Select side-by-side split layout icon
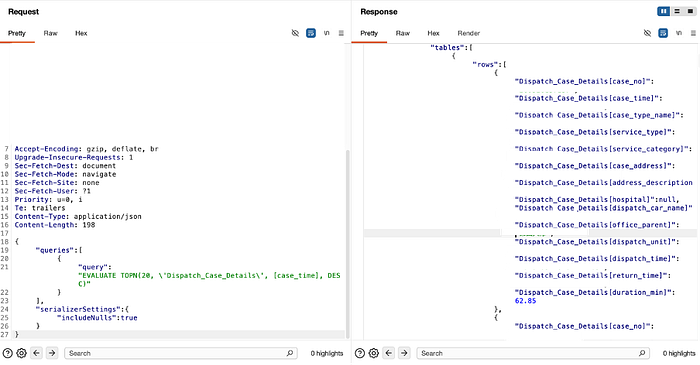700x365 pixels. pos(663,11)
